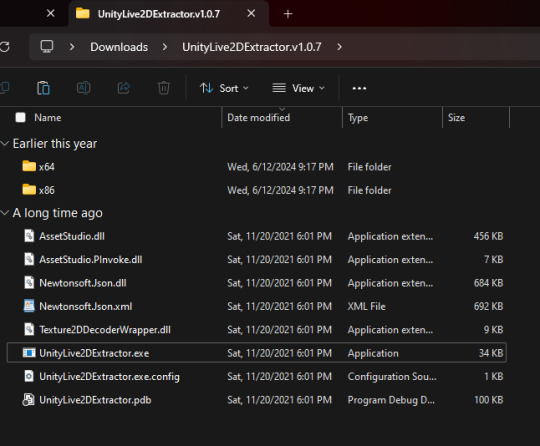Click the Share toolbar icon
The height and width of the screenshot is (446, 540).
click(x=124, y=88)
